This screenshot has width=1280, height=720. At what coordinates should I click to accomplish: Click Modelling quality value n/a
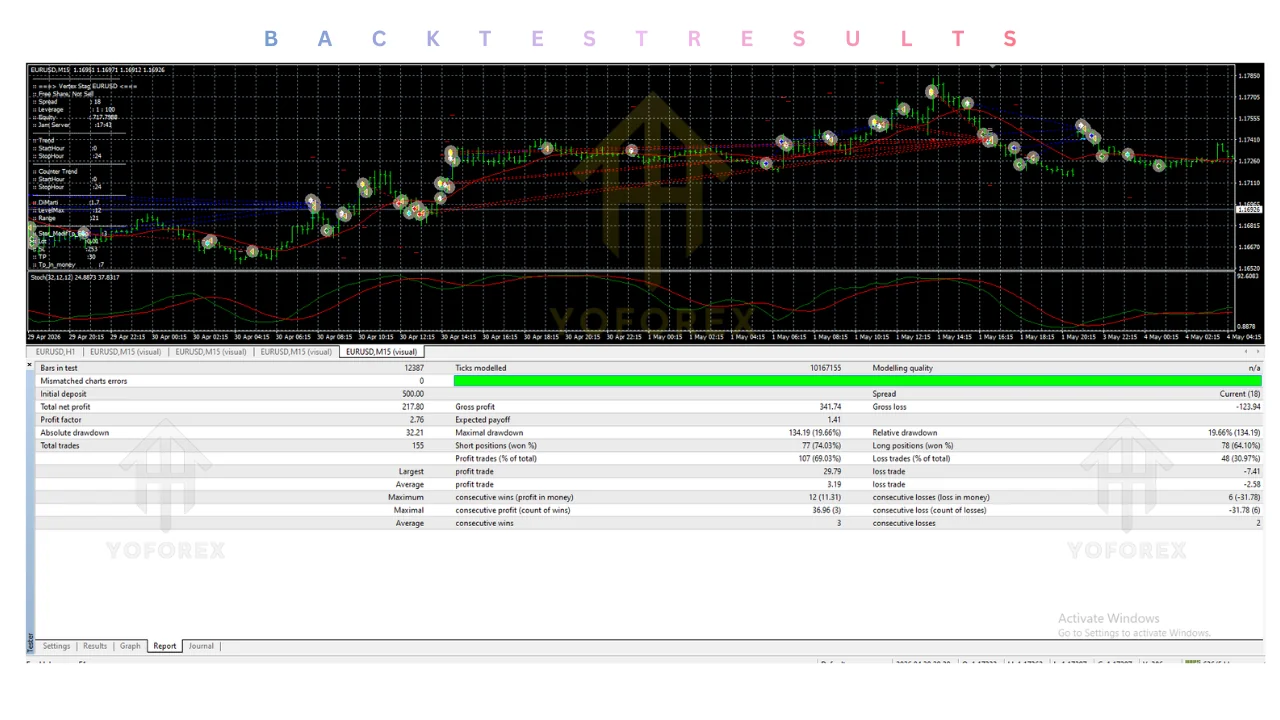tap(1255, 368)
